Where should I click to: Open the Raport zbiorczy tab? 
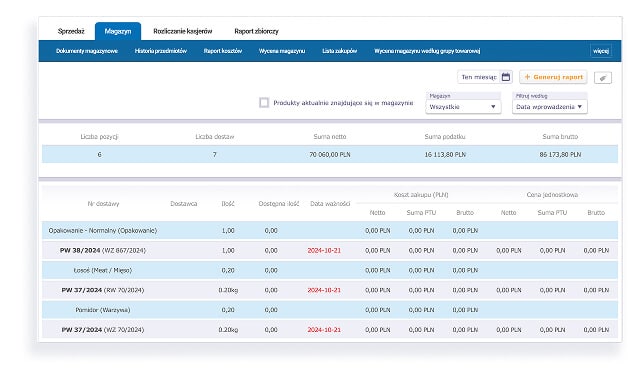[x=256, y=31]
